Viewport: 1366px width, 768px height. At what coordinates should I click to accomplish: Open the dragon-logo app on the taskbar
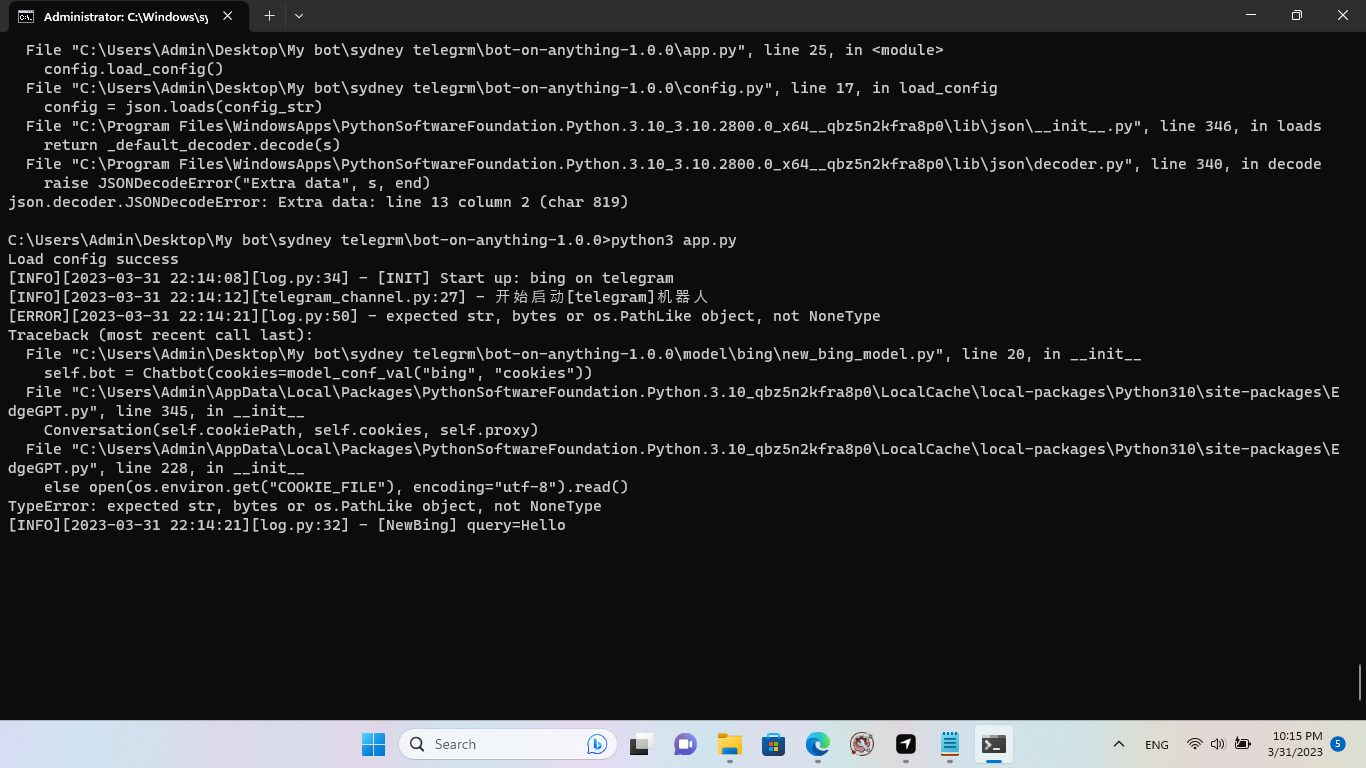click(861, 744)
